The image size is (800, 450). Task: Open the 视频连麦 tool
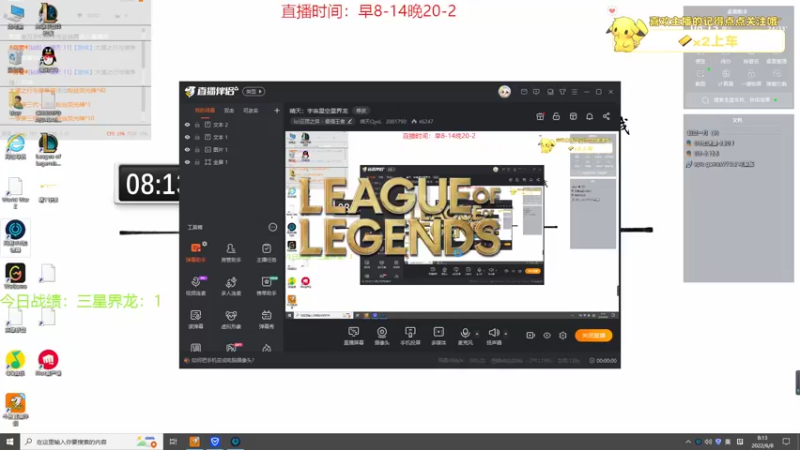[x=196, y=286]
